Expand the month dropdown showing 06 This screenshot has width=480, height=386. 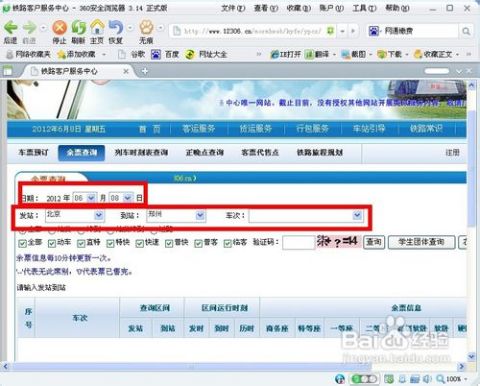tap(91, 198)
